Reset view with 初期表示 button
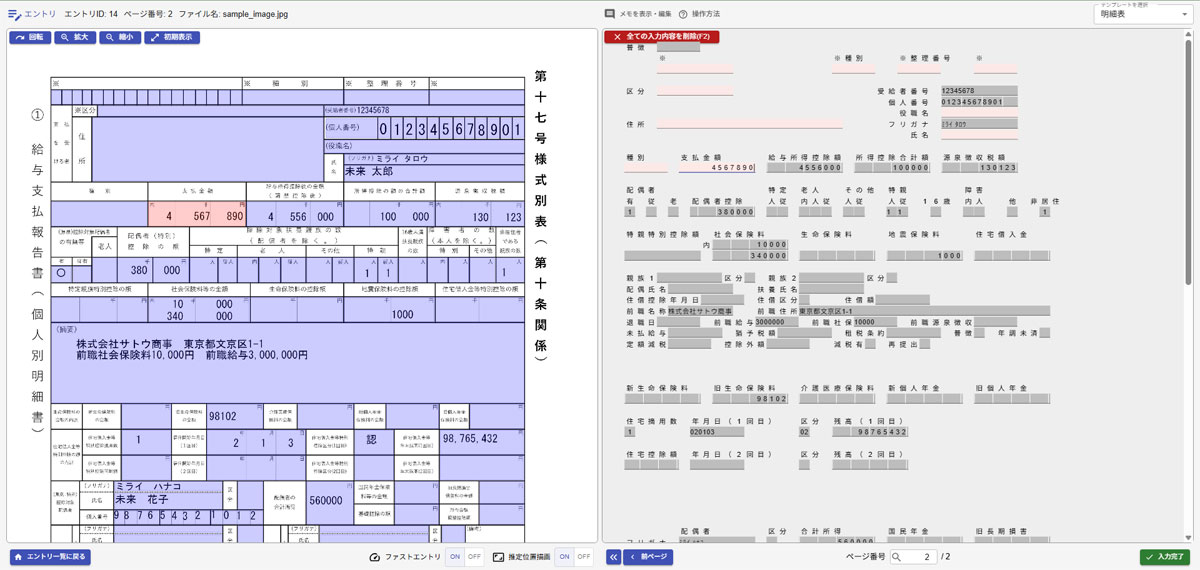 point(174,37)
